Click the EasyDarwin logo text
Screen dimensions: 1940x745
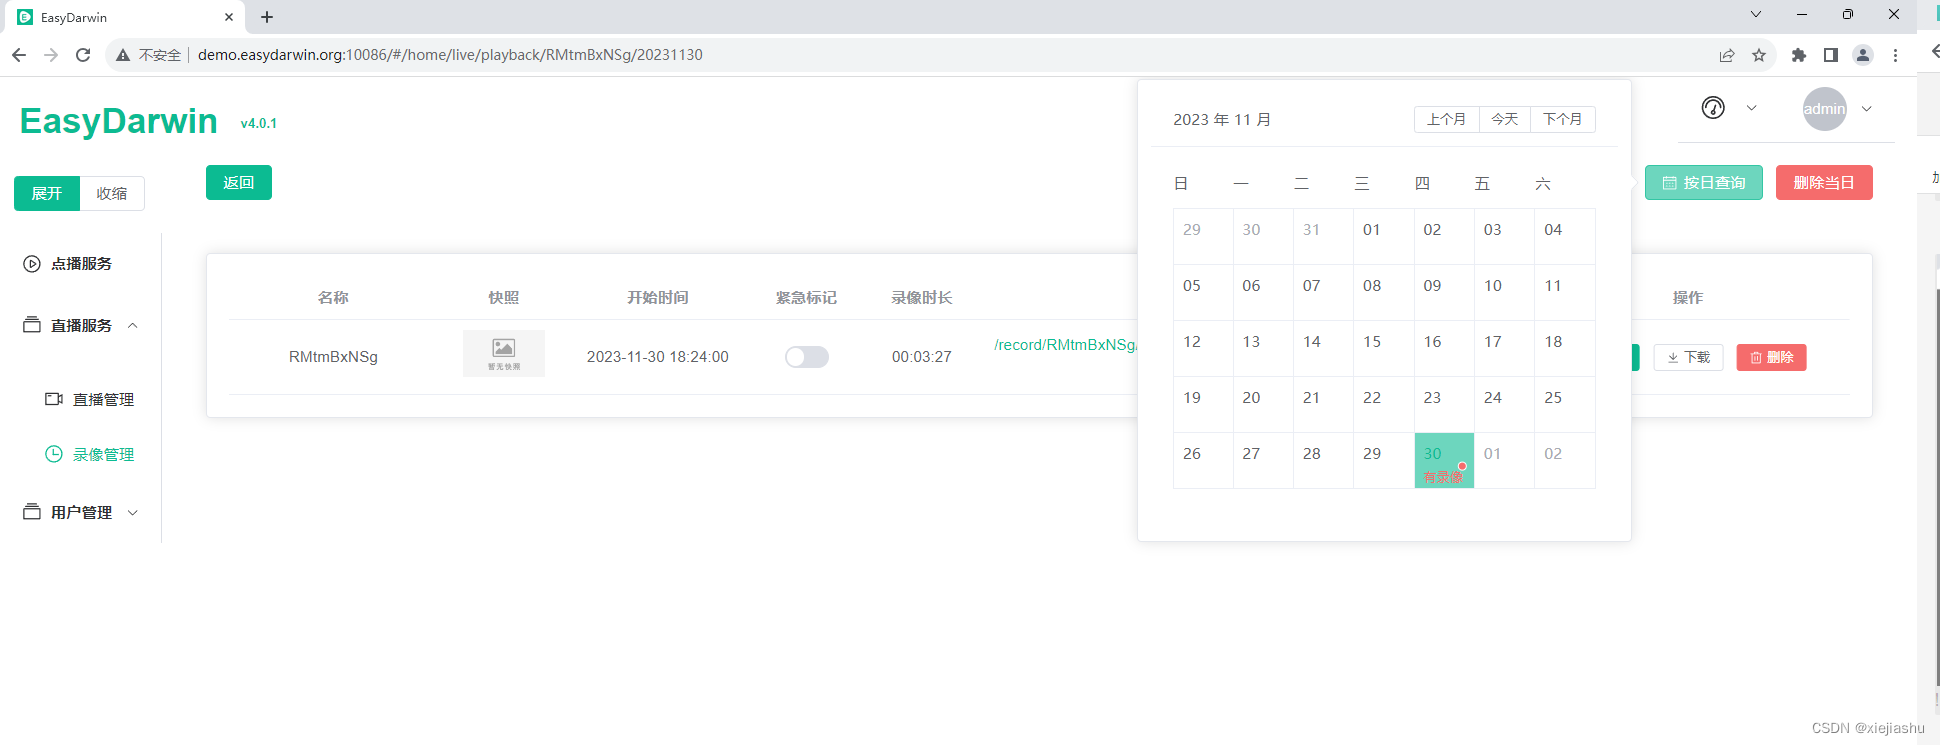tap(119, 121)
